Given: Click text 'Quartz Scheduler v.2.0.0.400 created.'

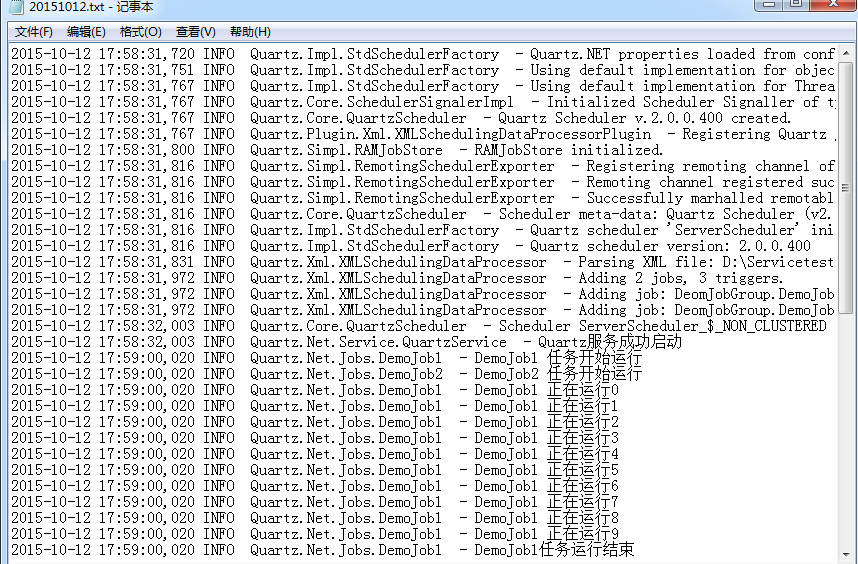Looking at the screenshot, I should (x=645, y=118).
